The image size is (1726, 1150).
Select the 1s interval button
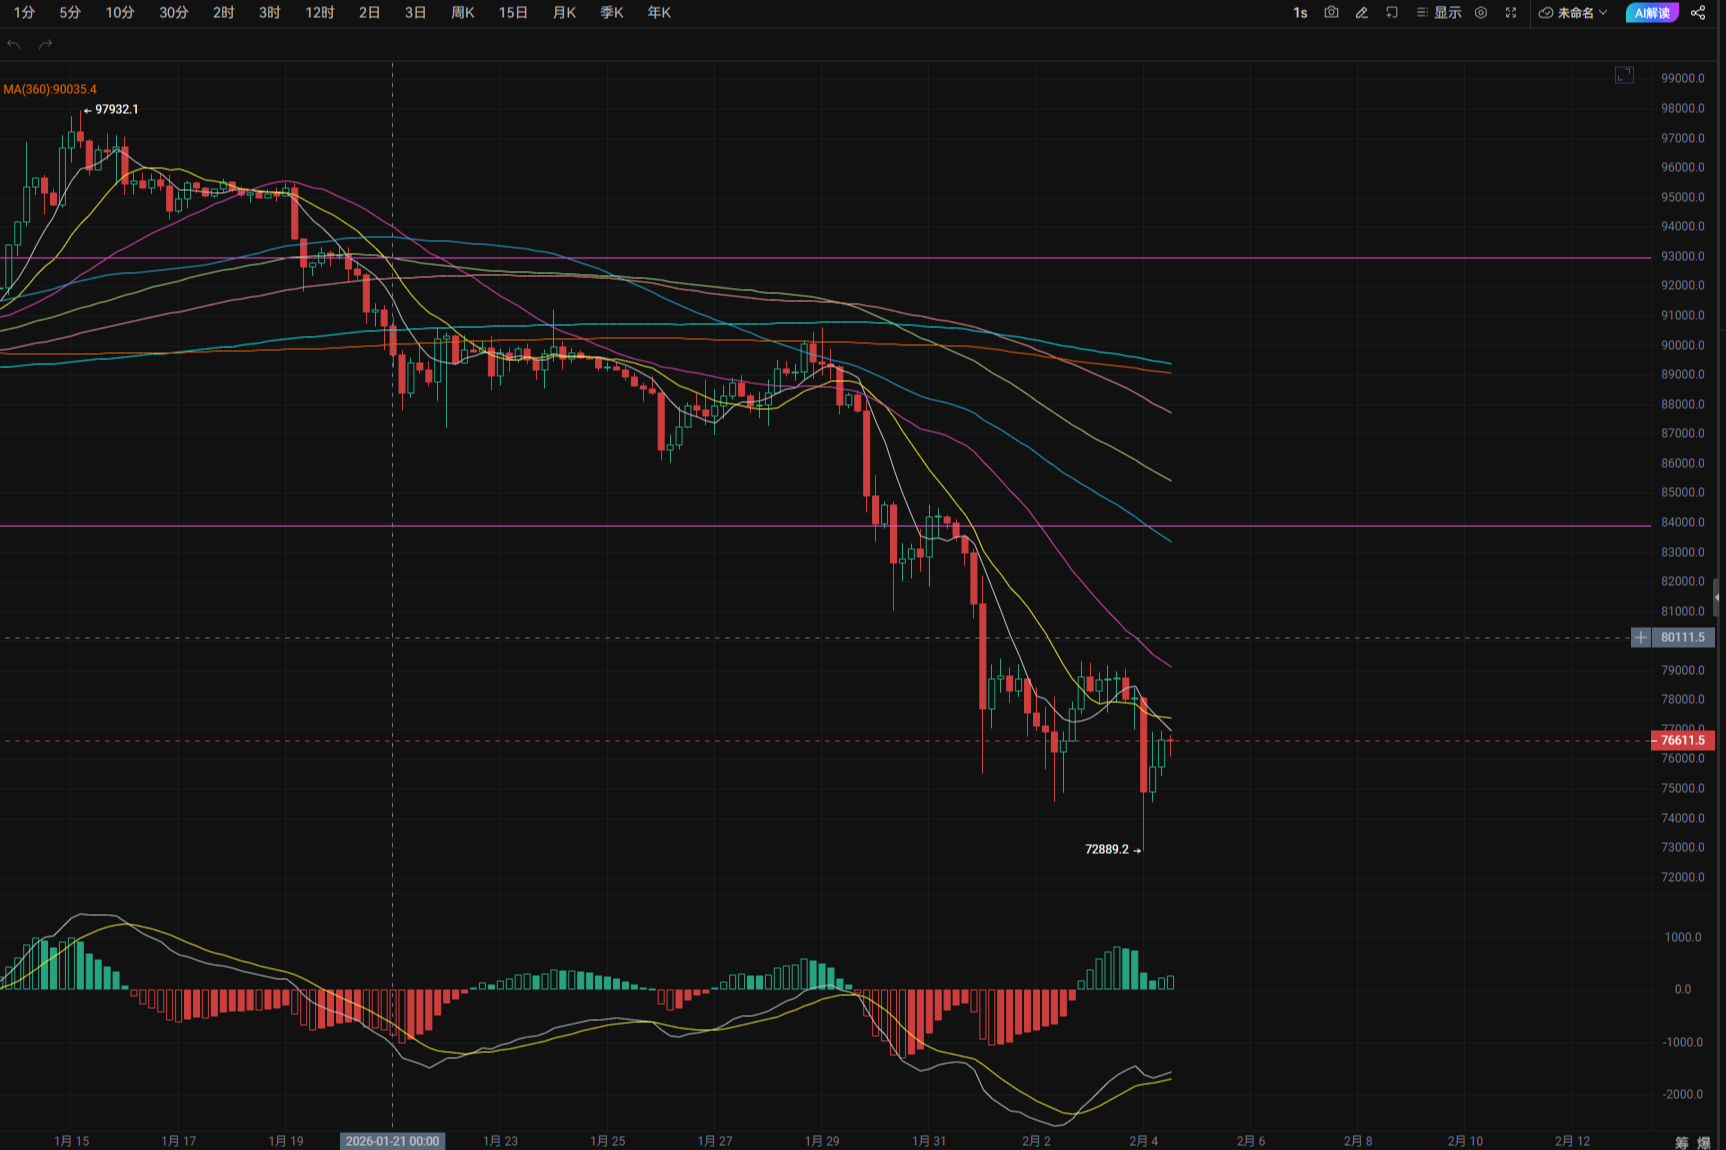pyautogui.click(x=1300, y=13)
